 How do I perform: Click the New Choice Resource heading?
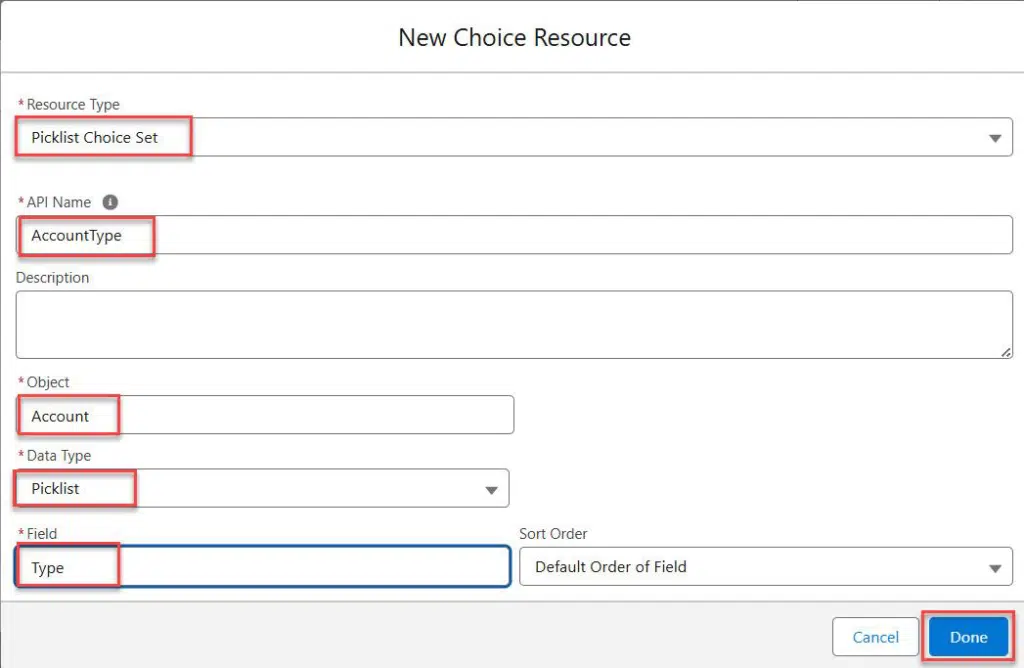[x=515, y=38]
